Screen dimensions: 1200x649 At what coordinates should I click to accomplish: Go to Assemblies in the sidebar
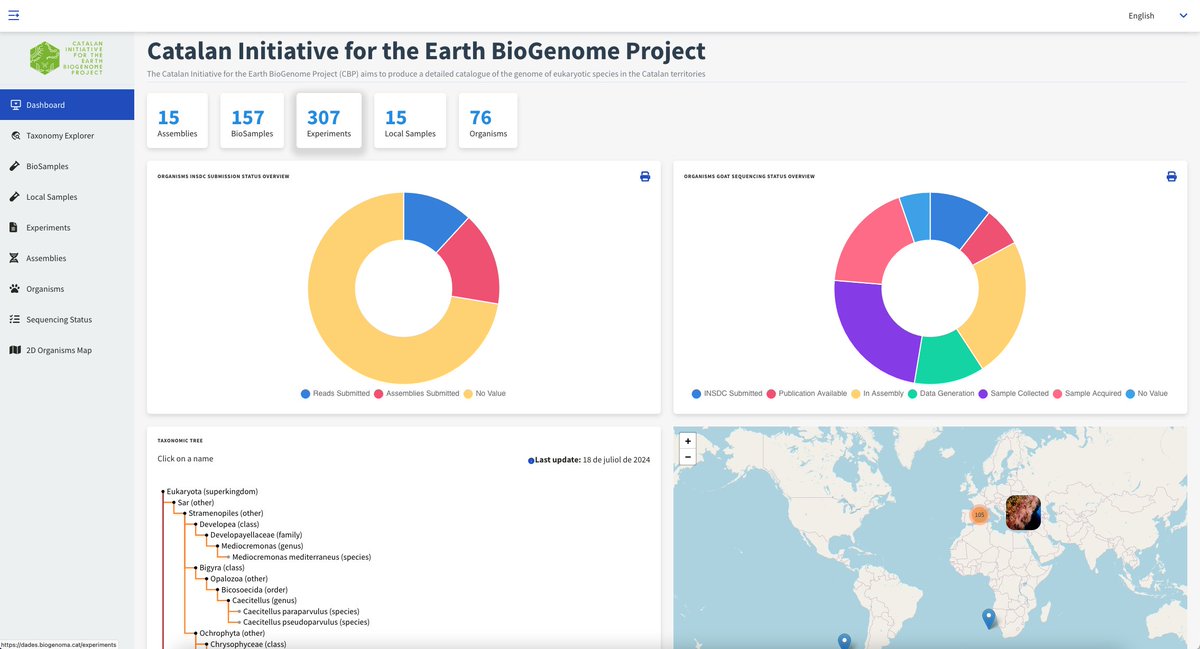pyautogui.click(x=67, y=258)
